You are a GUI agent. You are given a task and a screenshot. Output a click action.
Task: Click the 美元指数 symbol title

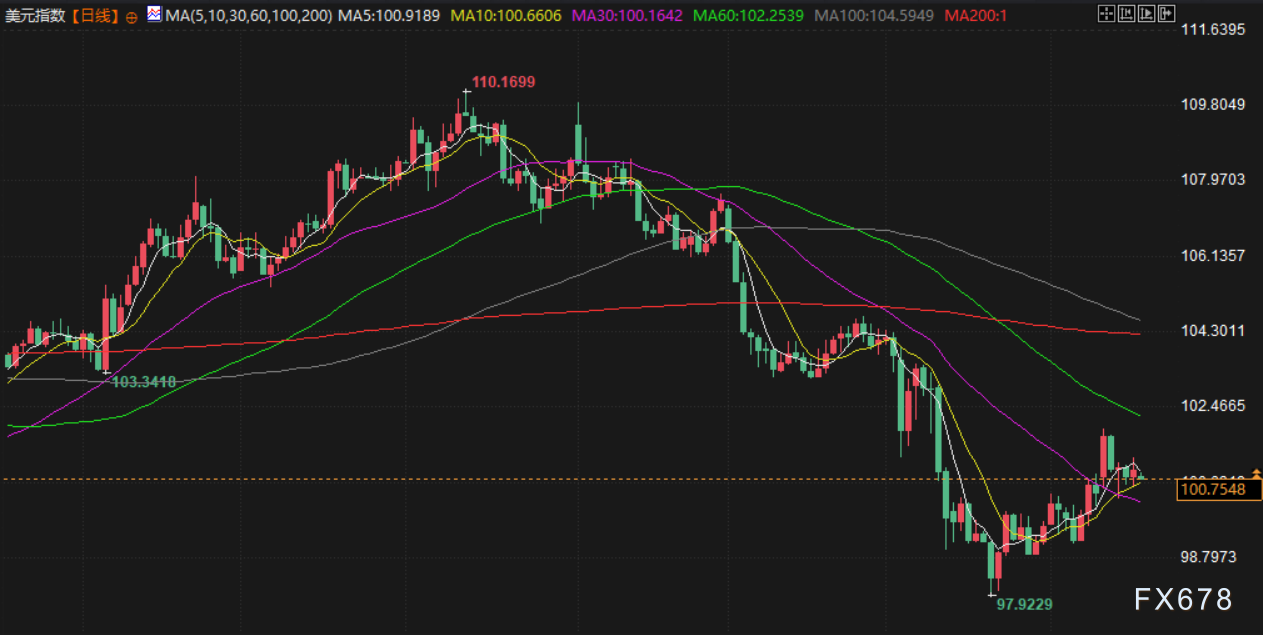coord(34,16)
